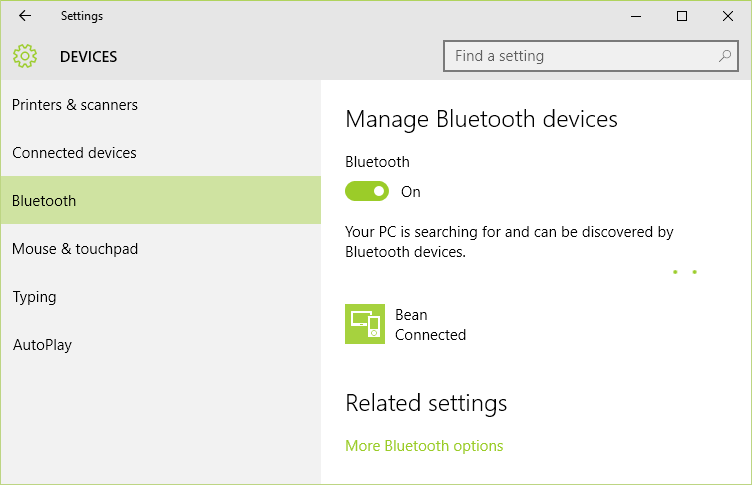
Task: Open More Bluetooth options link
Action: (x=424, y=446)
